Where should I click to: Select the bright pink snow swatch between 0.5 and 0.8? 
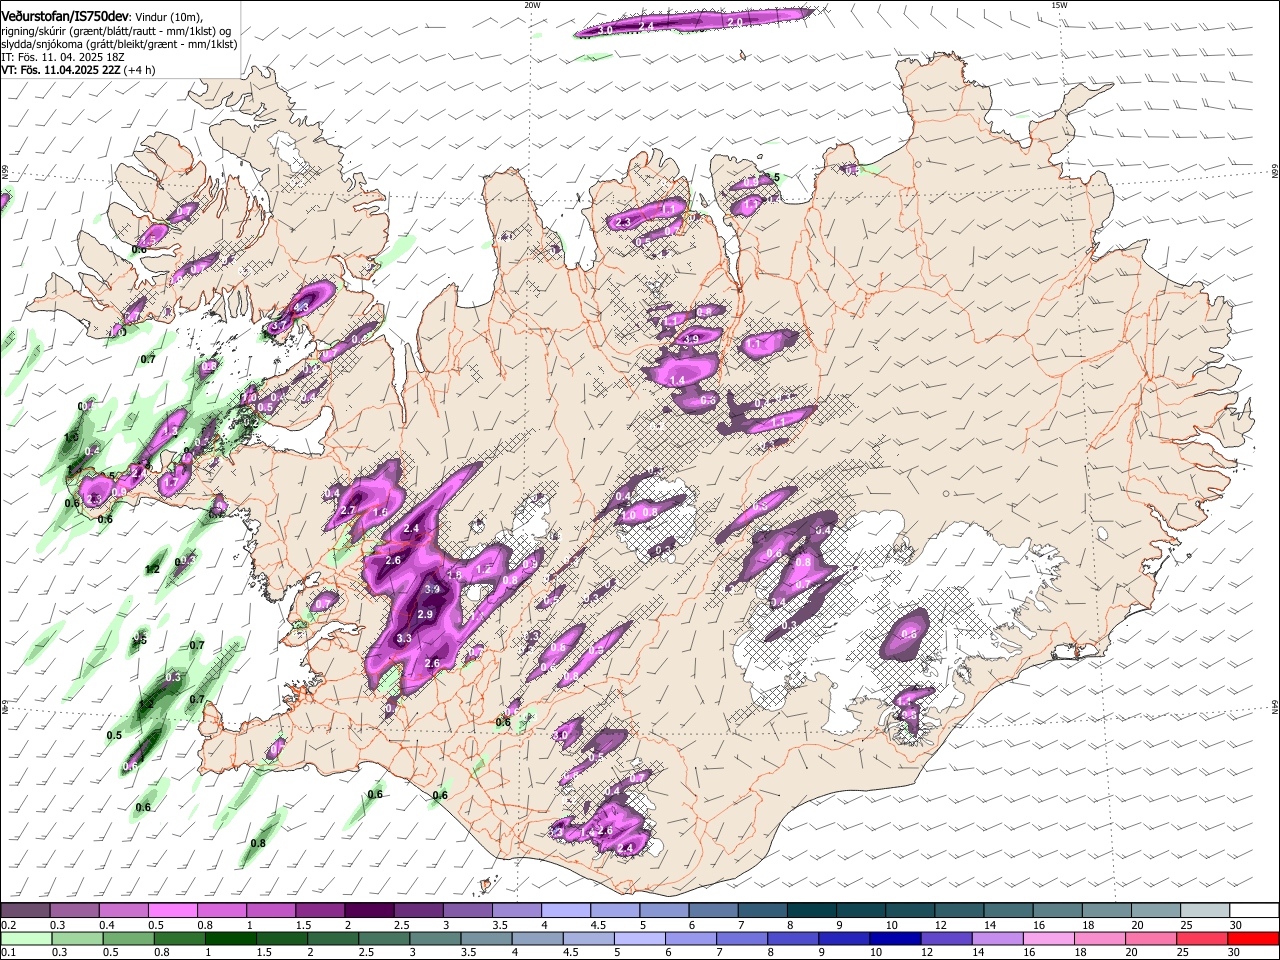(172, 911)
